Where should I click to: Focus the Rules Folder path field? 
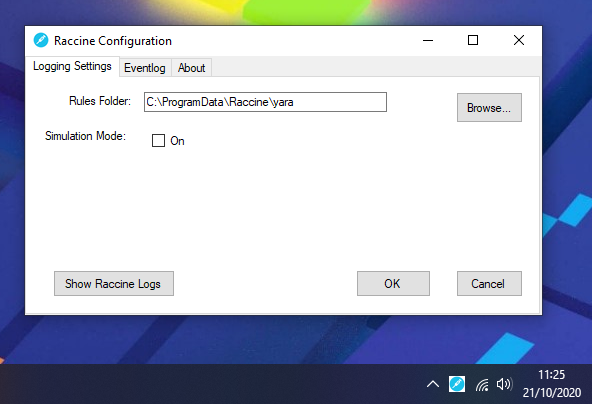[265, 102]
